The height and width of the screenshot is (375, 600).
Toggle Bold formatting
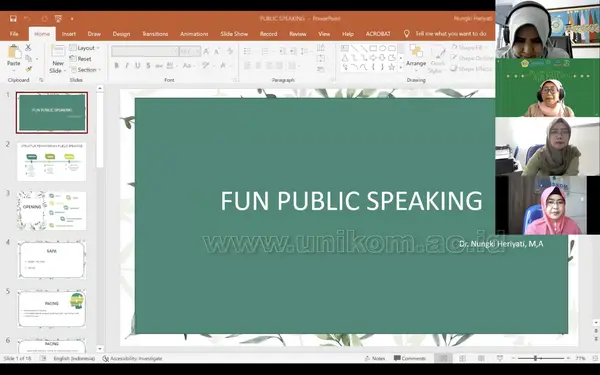click(x=116, y=66)
